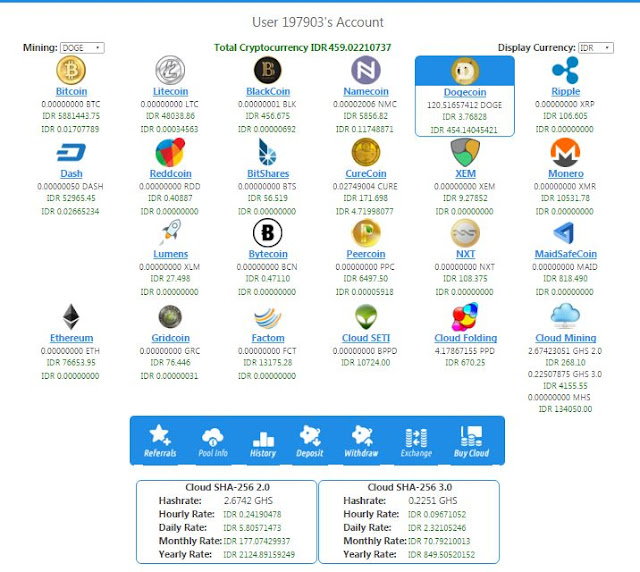Open the Namecoin link
The image size is (640, 572).
pyautogui.click(x=366, y=91)
